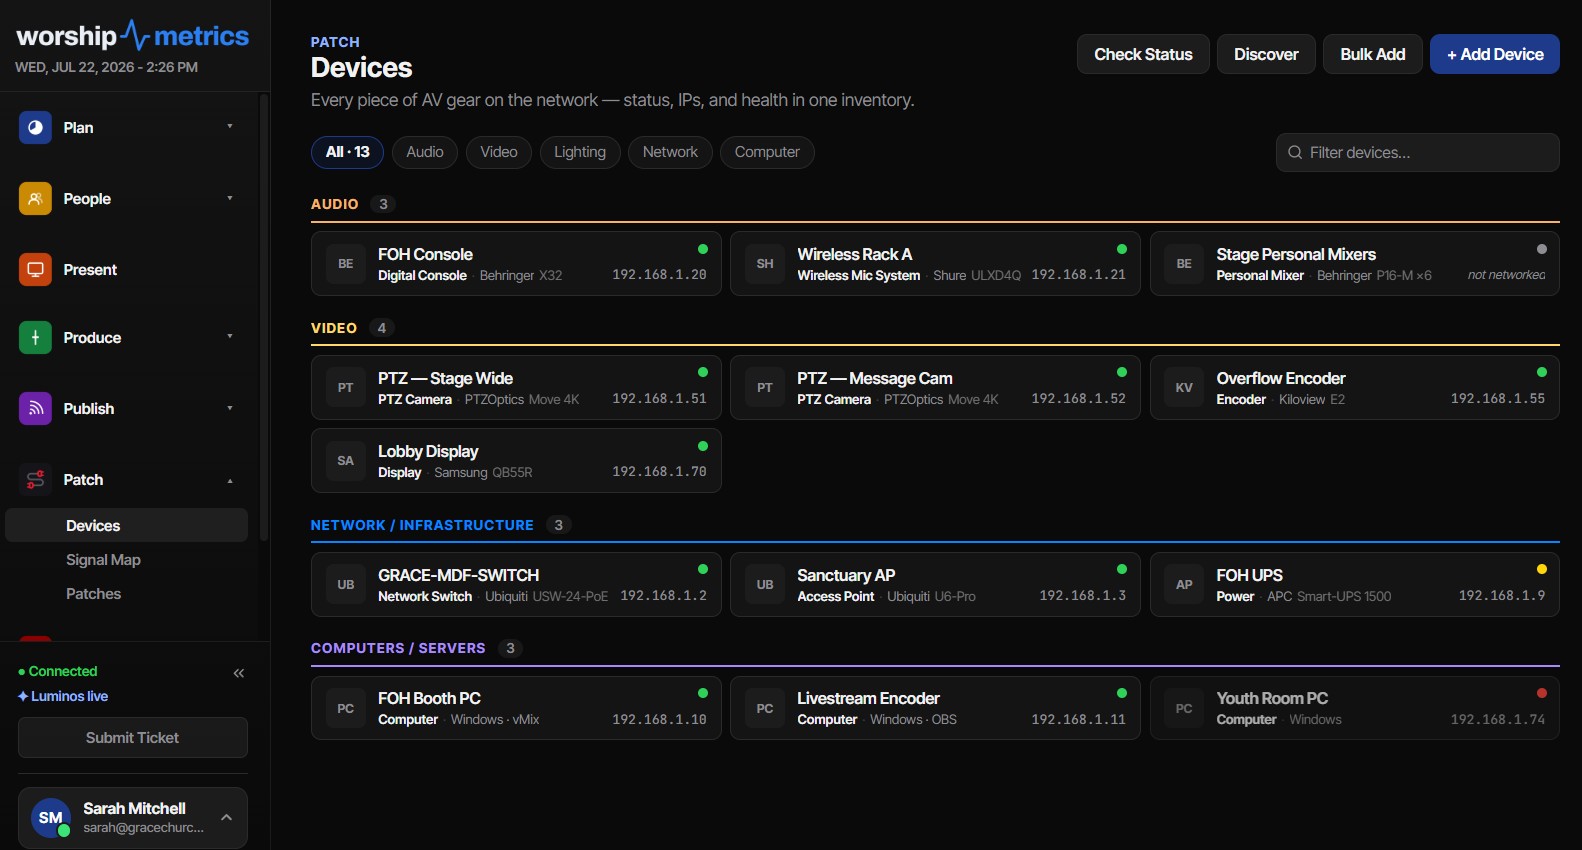The width and height of the screenshot is (1582, 850).
Task: Filter devices by Audio
Action: (425, 152)
